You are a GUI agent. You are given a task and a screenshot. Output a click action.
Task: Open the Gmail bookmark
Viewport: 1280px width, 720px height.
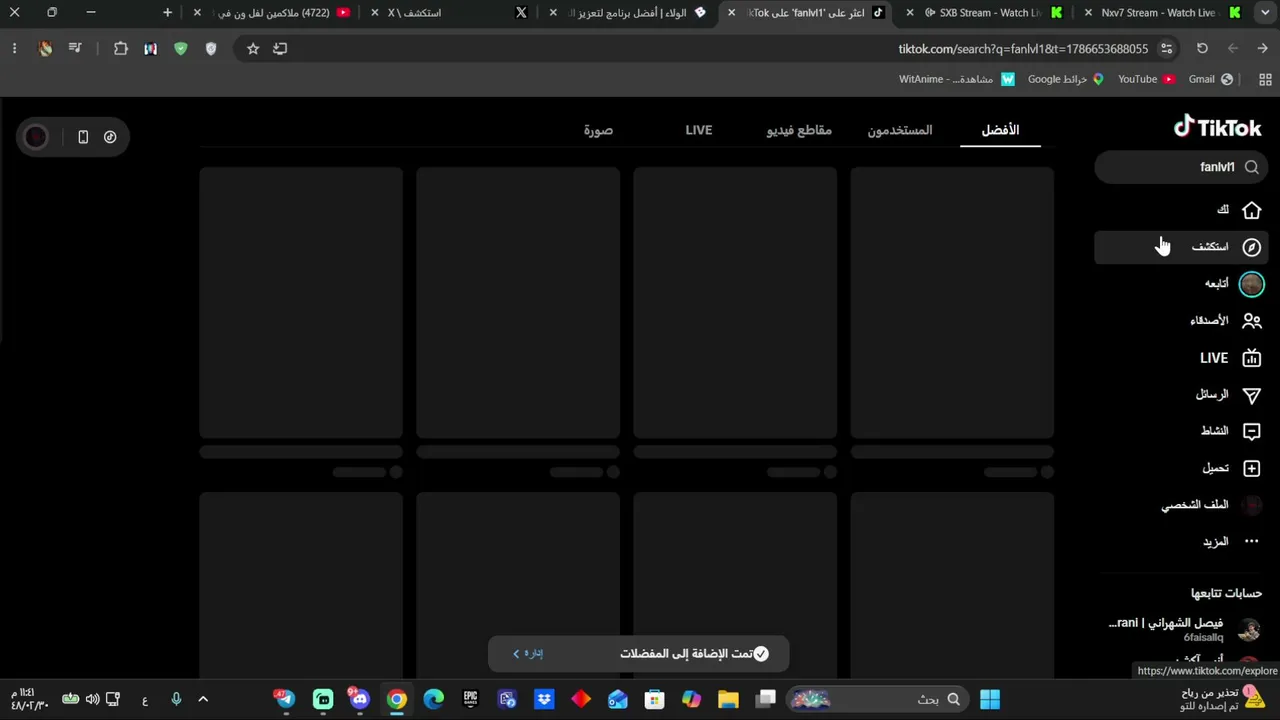[x=1210, y=79]
